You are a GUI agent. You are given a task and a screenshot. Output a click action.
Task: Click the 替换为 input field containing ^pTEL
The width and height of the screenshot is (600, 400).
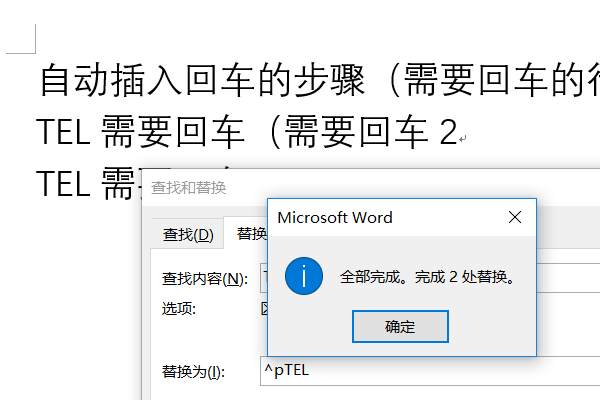pyautogui.click(x=430, y=371)
